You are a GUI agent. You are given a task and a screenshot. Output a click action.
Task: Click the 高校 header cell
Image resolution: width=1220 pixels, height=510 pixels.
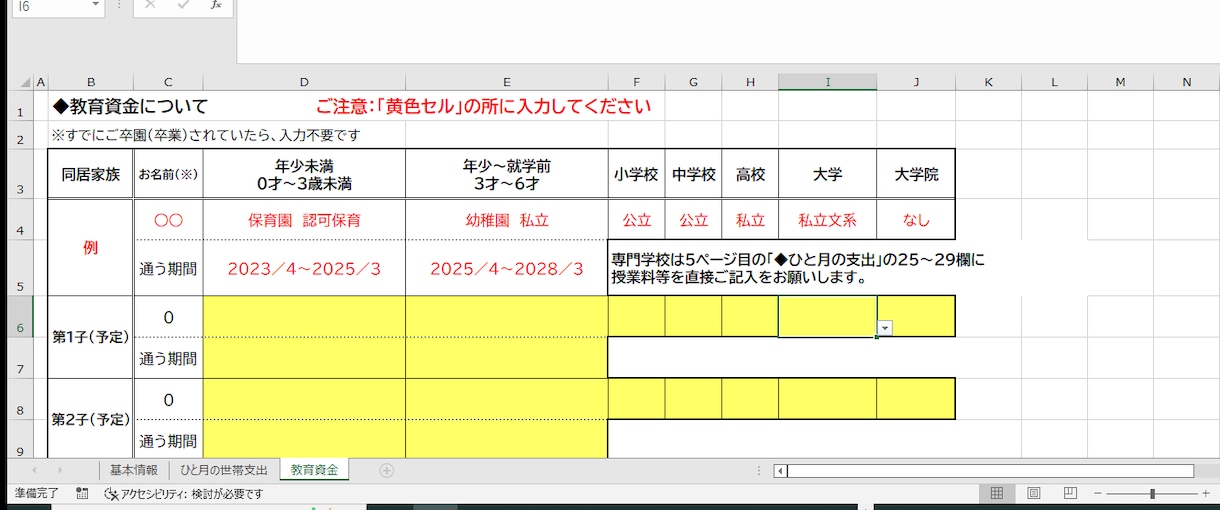(750, 174)
